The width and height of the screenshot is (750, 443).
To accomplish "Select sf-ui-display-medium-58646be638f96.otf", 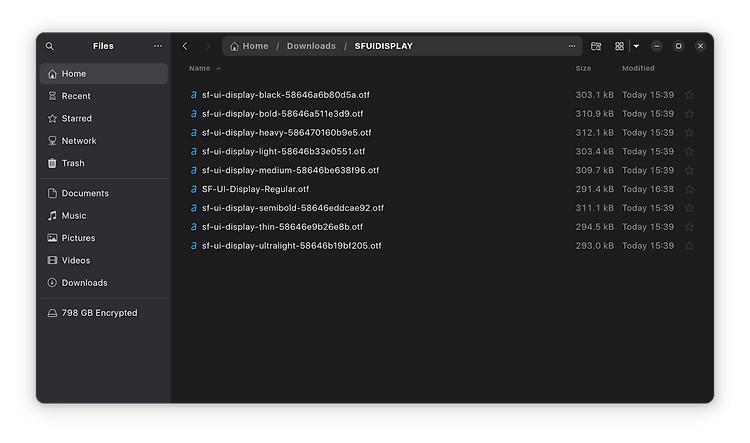I will [x=290, y=170].
